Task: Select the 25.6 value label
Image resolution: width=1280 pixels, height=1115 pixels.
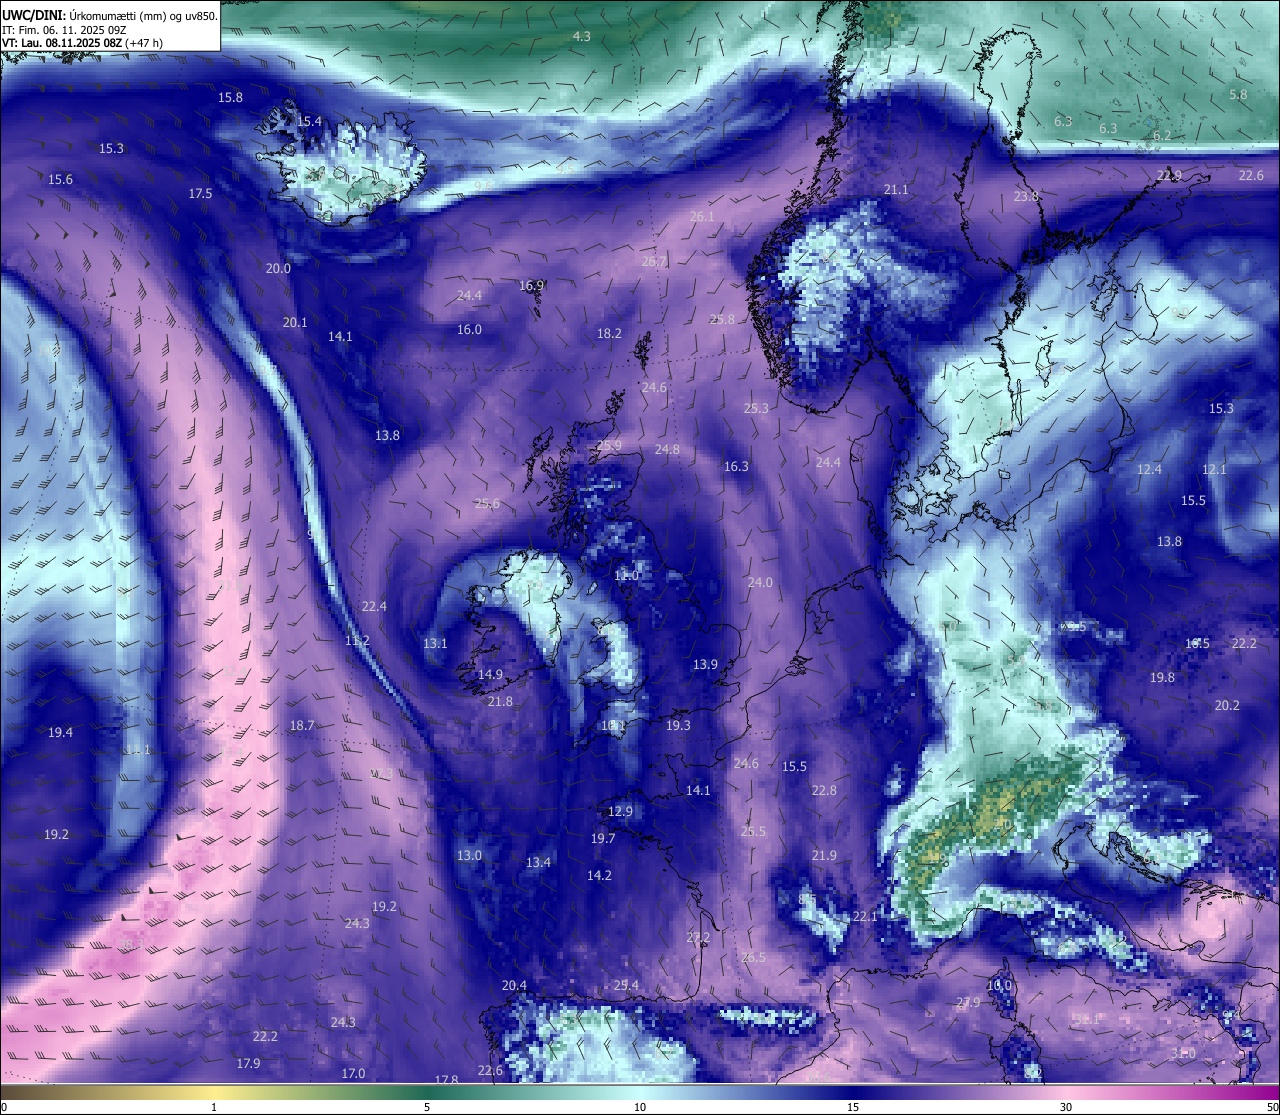Action: coord(487,503)
